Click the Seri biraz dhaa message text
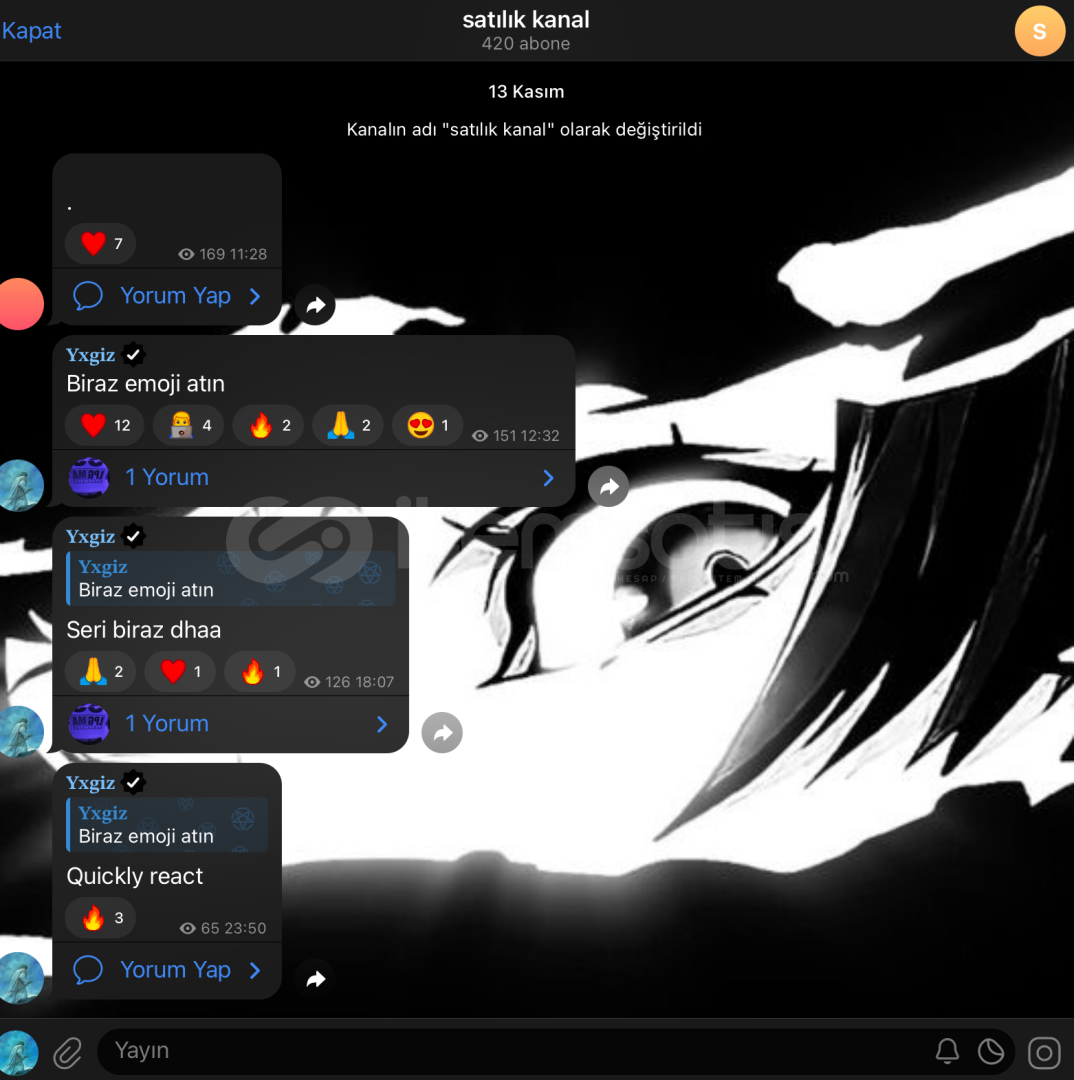The height and width of the screenshot is (1080, 1074). point(143,630)
